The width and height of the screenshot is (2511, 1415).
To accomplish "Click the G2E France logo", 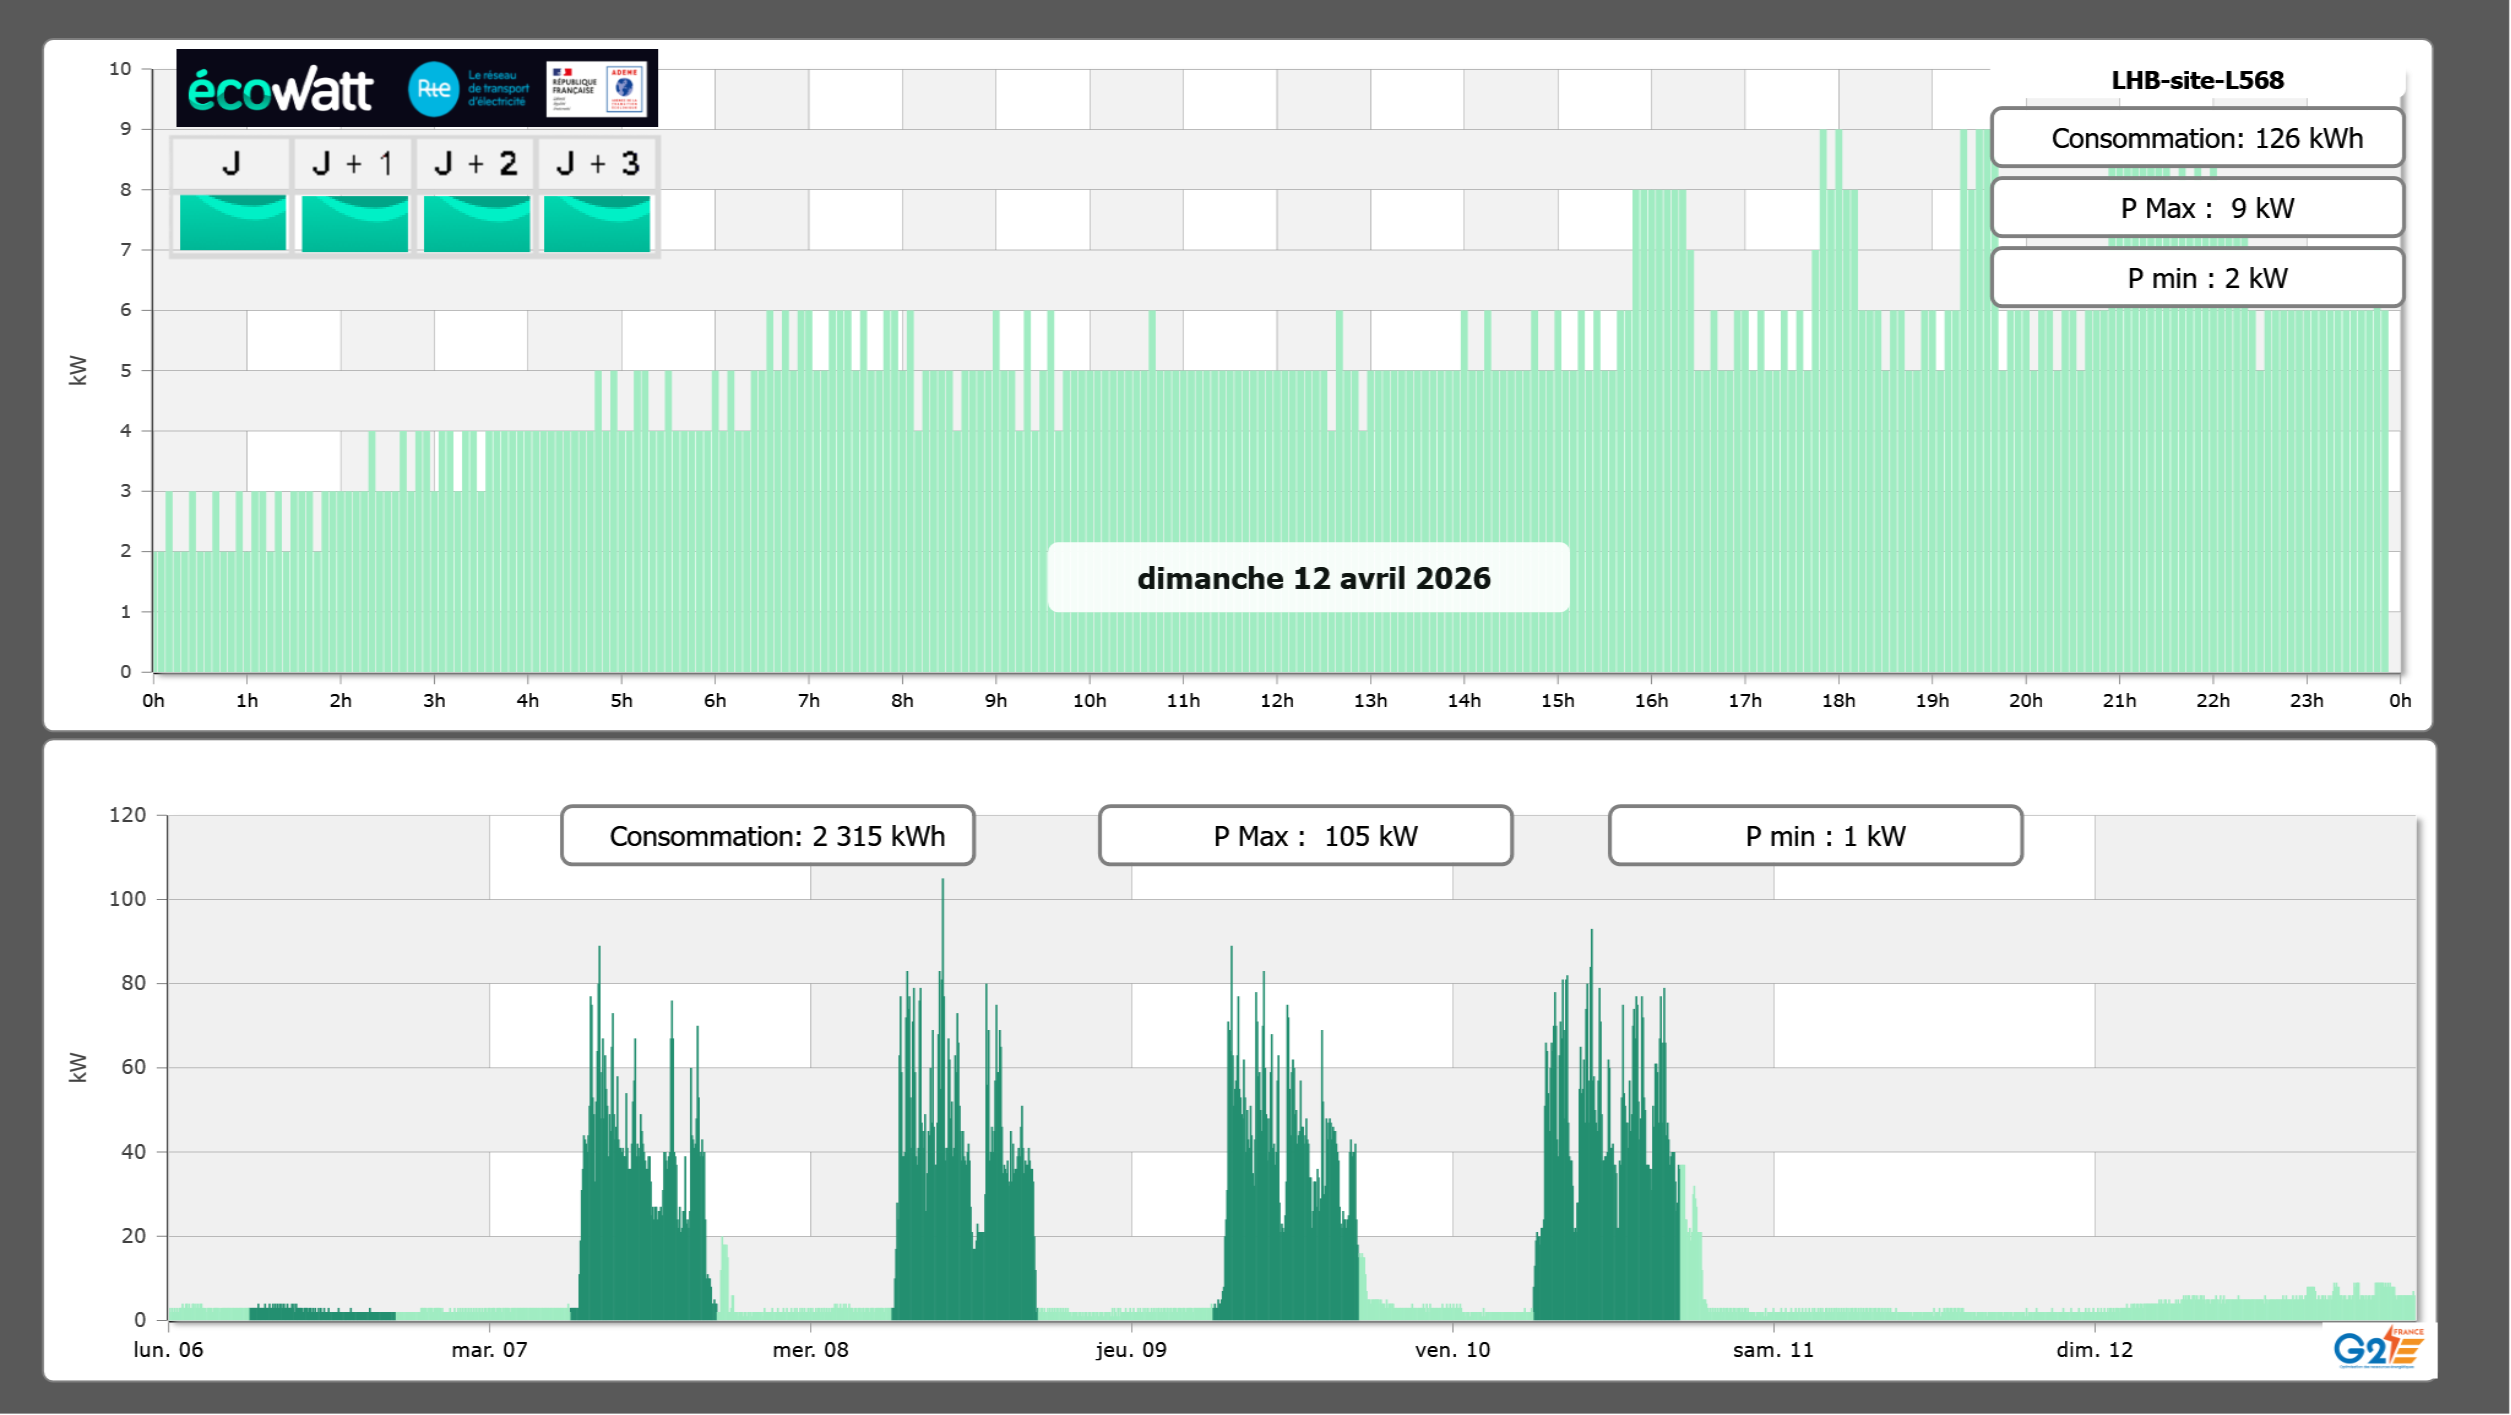I will point(2377,1348).
